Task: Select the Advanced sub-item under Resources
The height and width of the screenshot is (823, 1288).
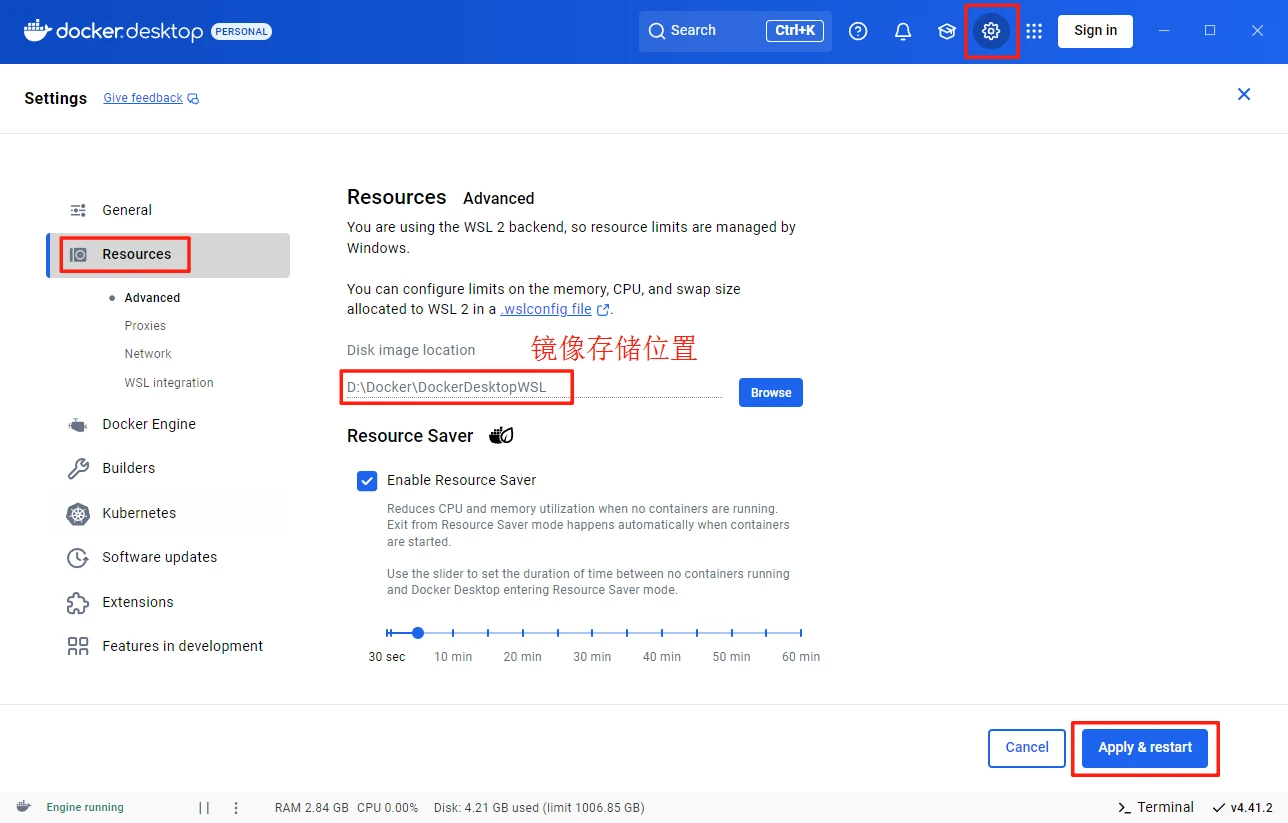Action: point(152,298)
